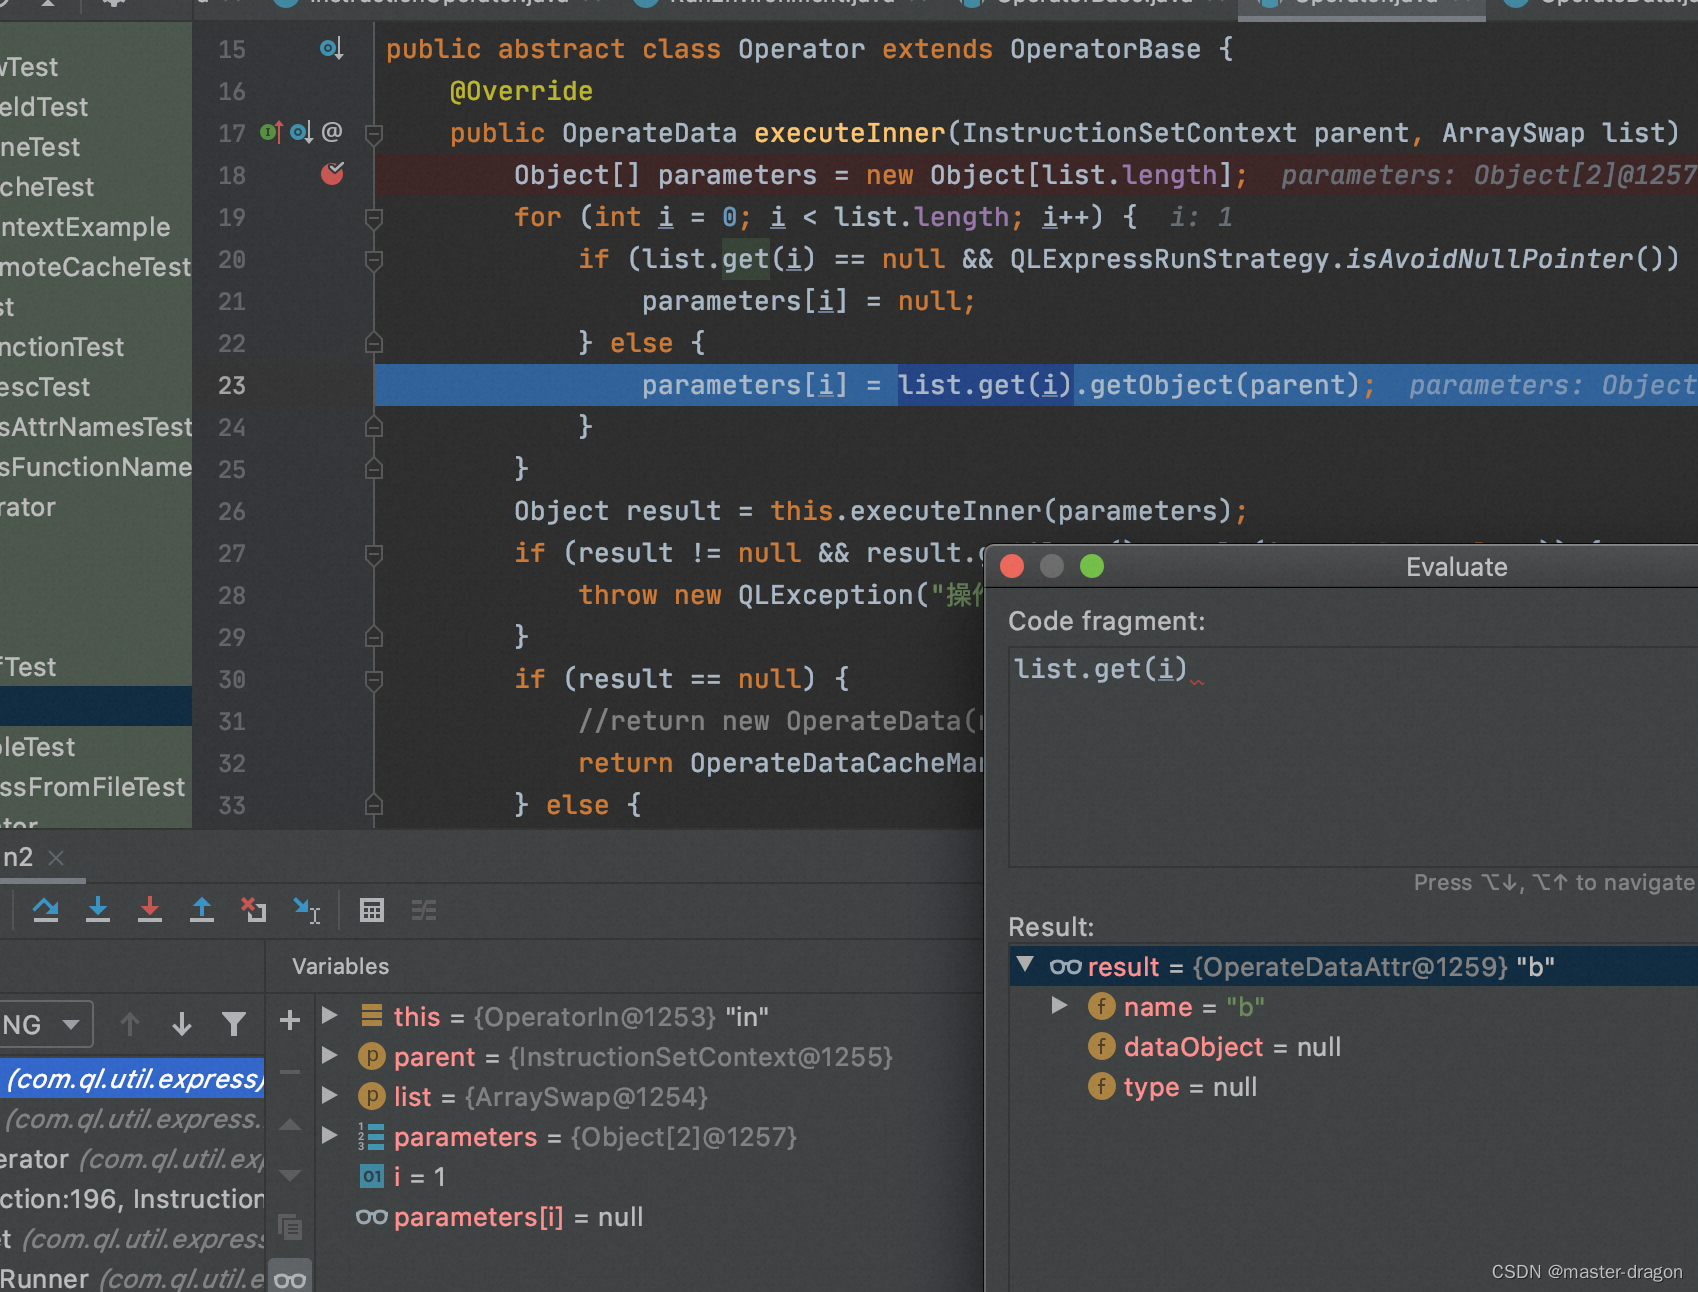Toggle the frames filter funnel icon
The image size is (1698, 1292).
[234, 1024]
